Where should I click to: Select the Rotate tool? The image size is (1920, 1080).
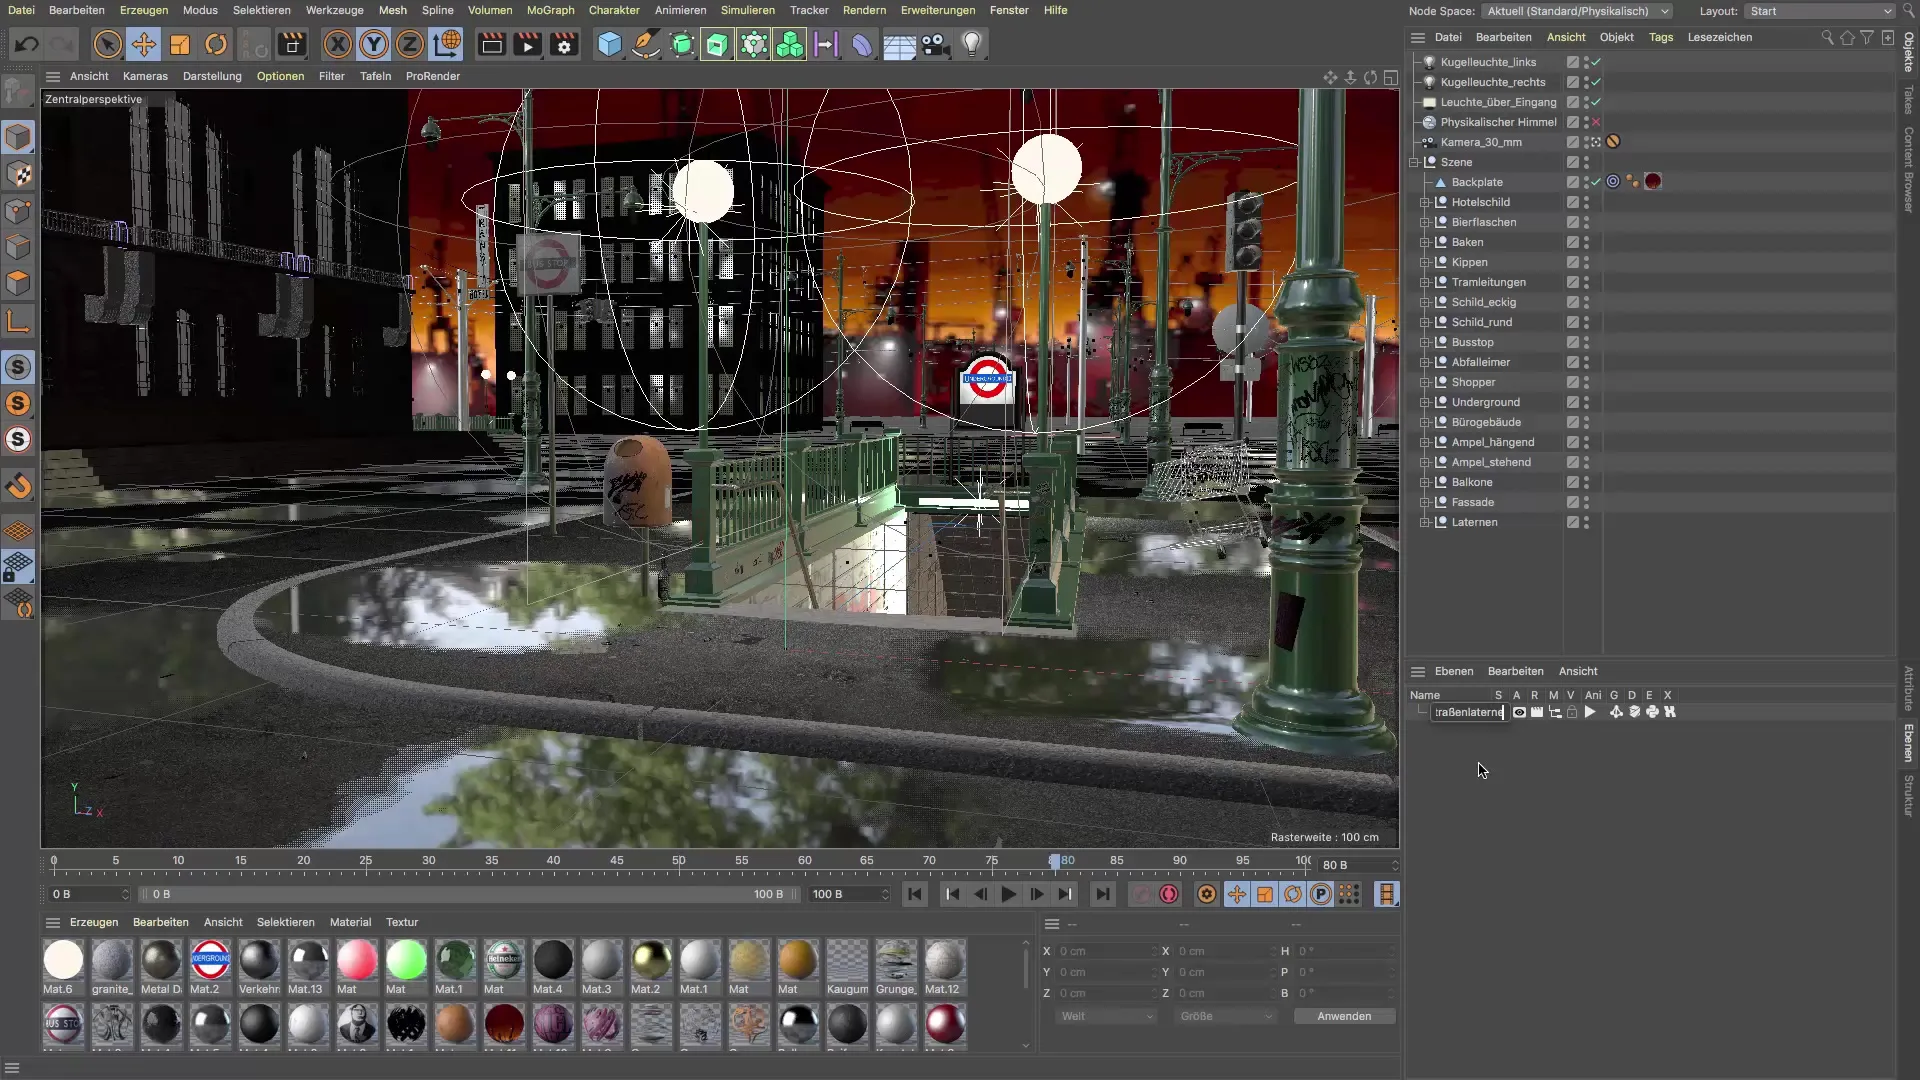coord(216,44)
